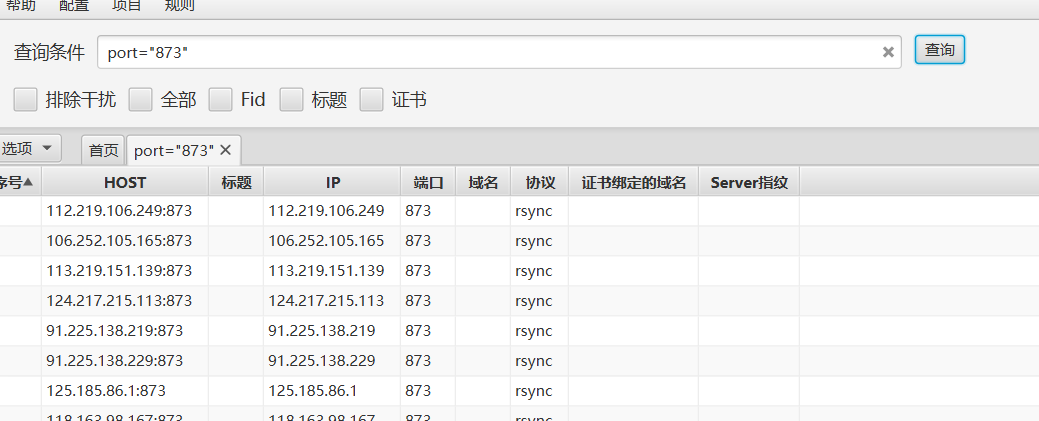The height and width of the screenshot is (421, 1039).
Task: Clear the query text with the X icon
Action: pyautogui.click(x=888, y=52)
